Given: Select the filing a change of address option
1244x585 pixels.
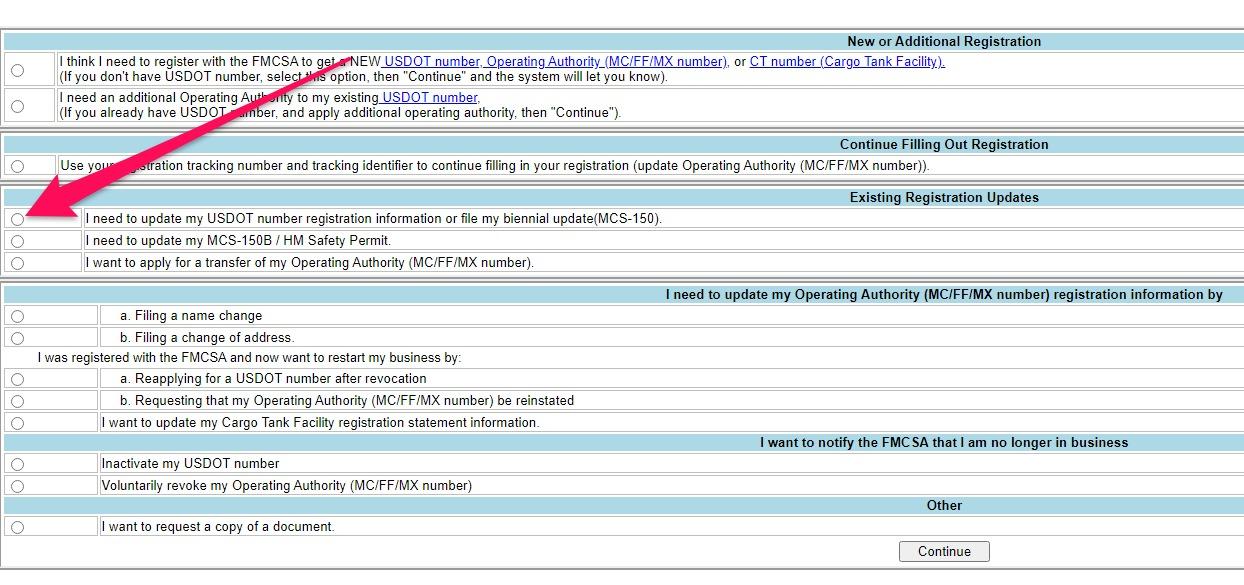Looking at the screenshot, I should (x=17, y=335).
